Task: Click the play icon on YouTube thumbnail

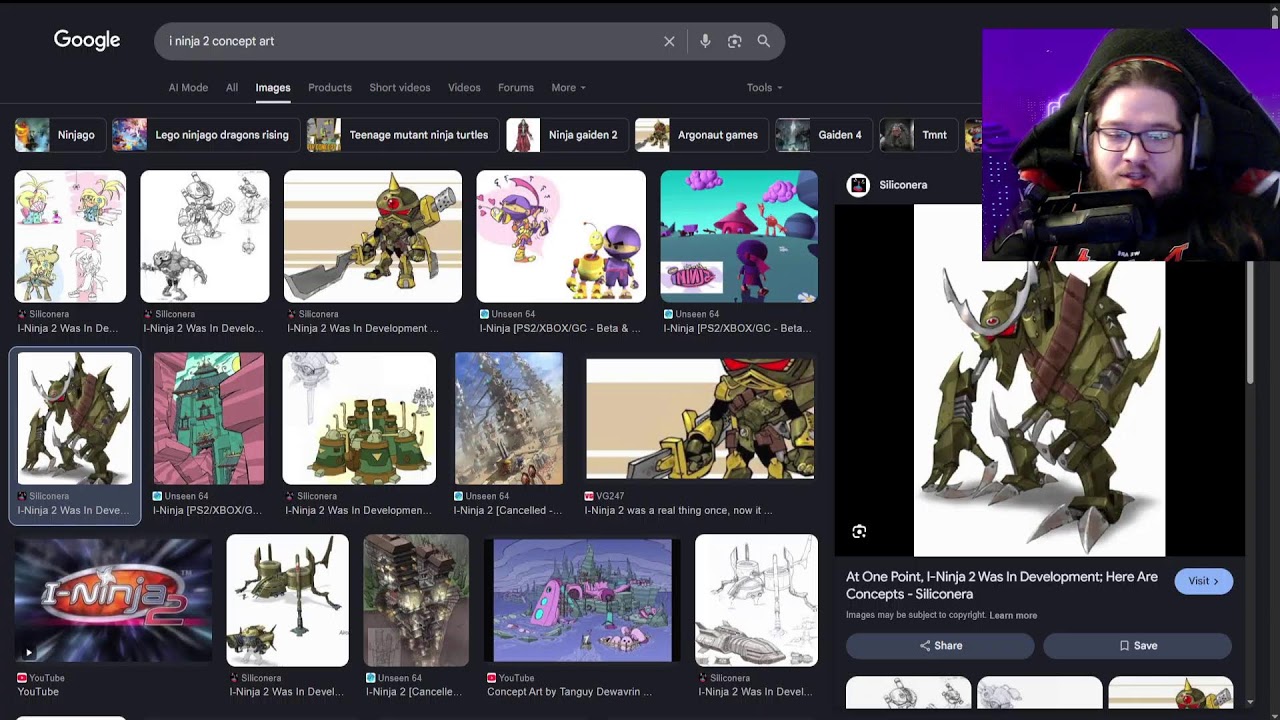Action: (28, 653)
